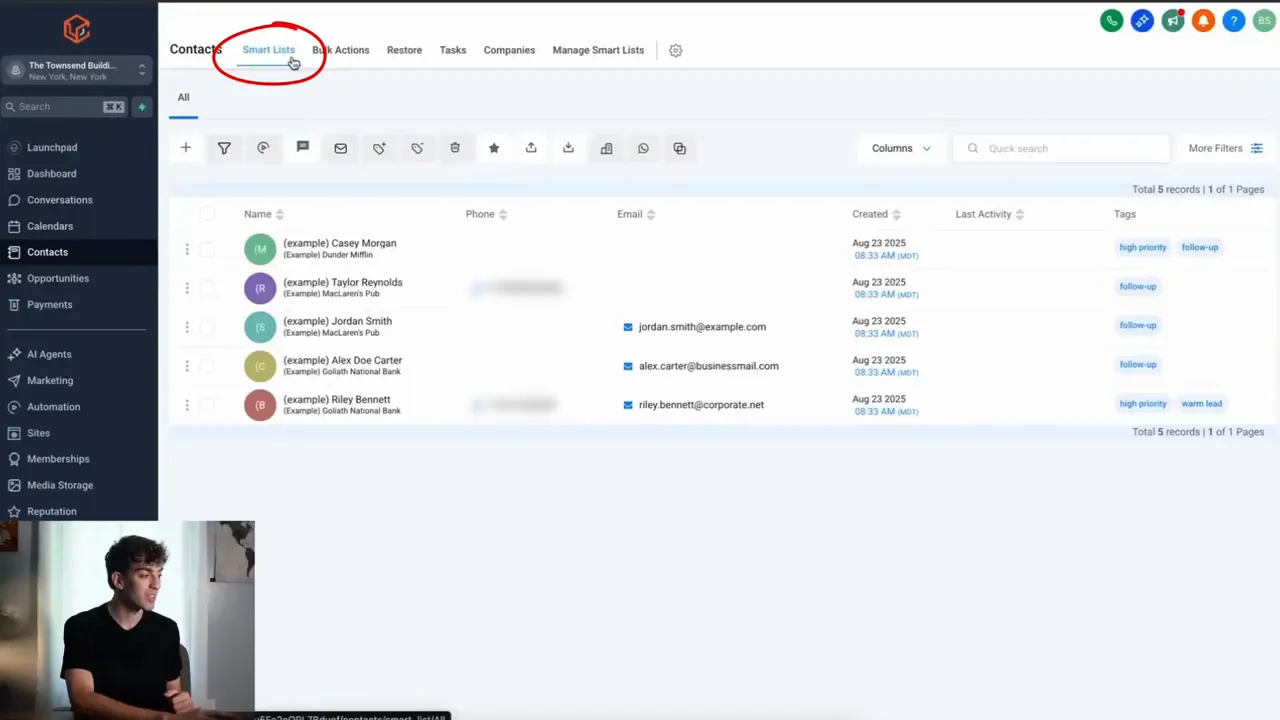
Task: Click the email icon to send bulk email
Action: [340, 148]
